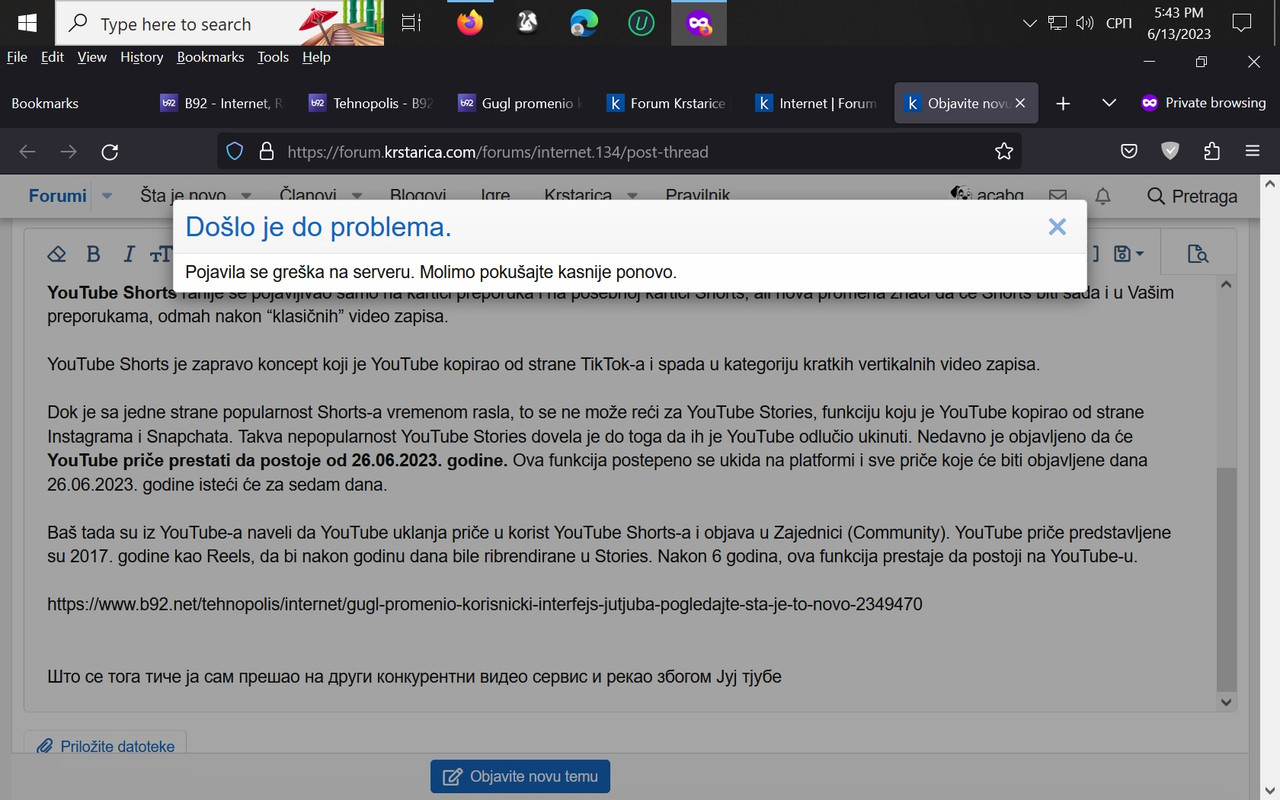The image size is (1280, 800).
Task: Click the Firefox back arrow button
Action: point(27,152)
